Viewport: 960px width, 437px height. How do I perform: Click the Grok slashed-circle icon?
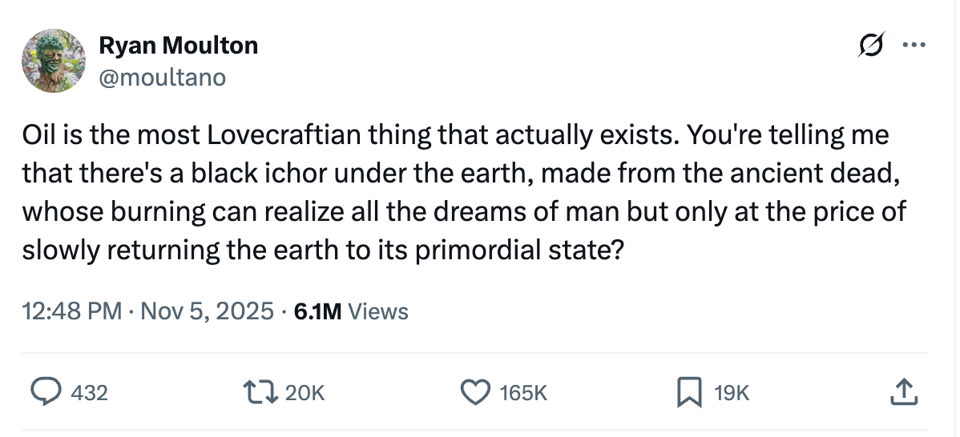click(868, 46)
